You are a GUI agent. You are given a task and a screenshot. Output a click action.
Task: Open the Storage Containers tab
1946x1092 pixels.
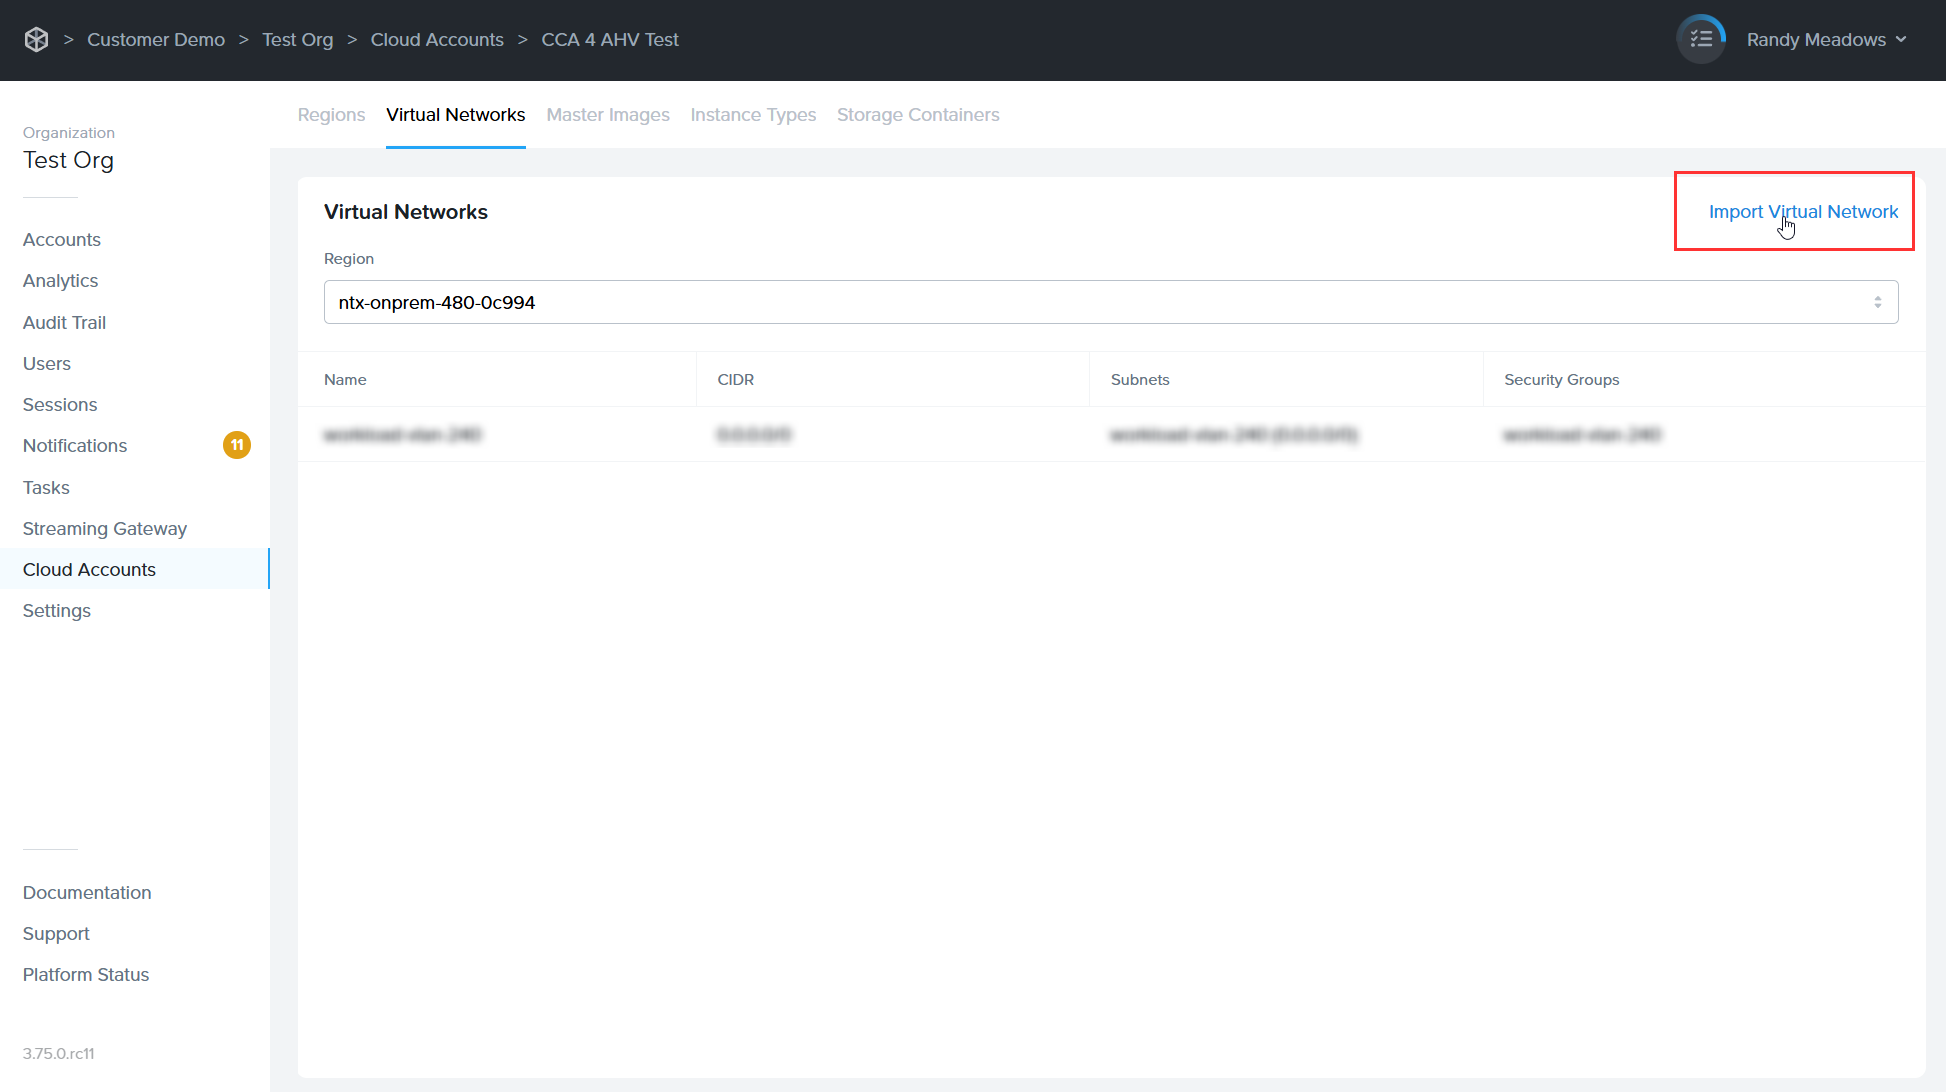(918, 115)
